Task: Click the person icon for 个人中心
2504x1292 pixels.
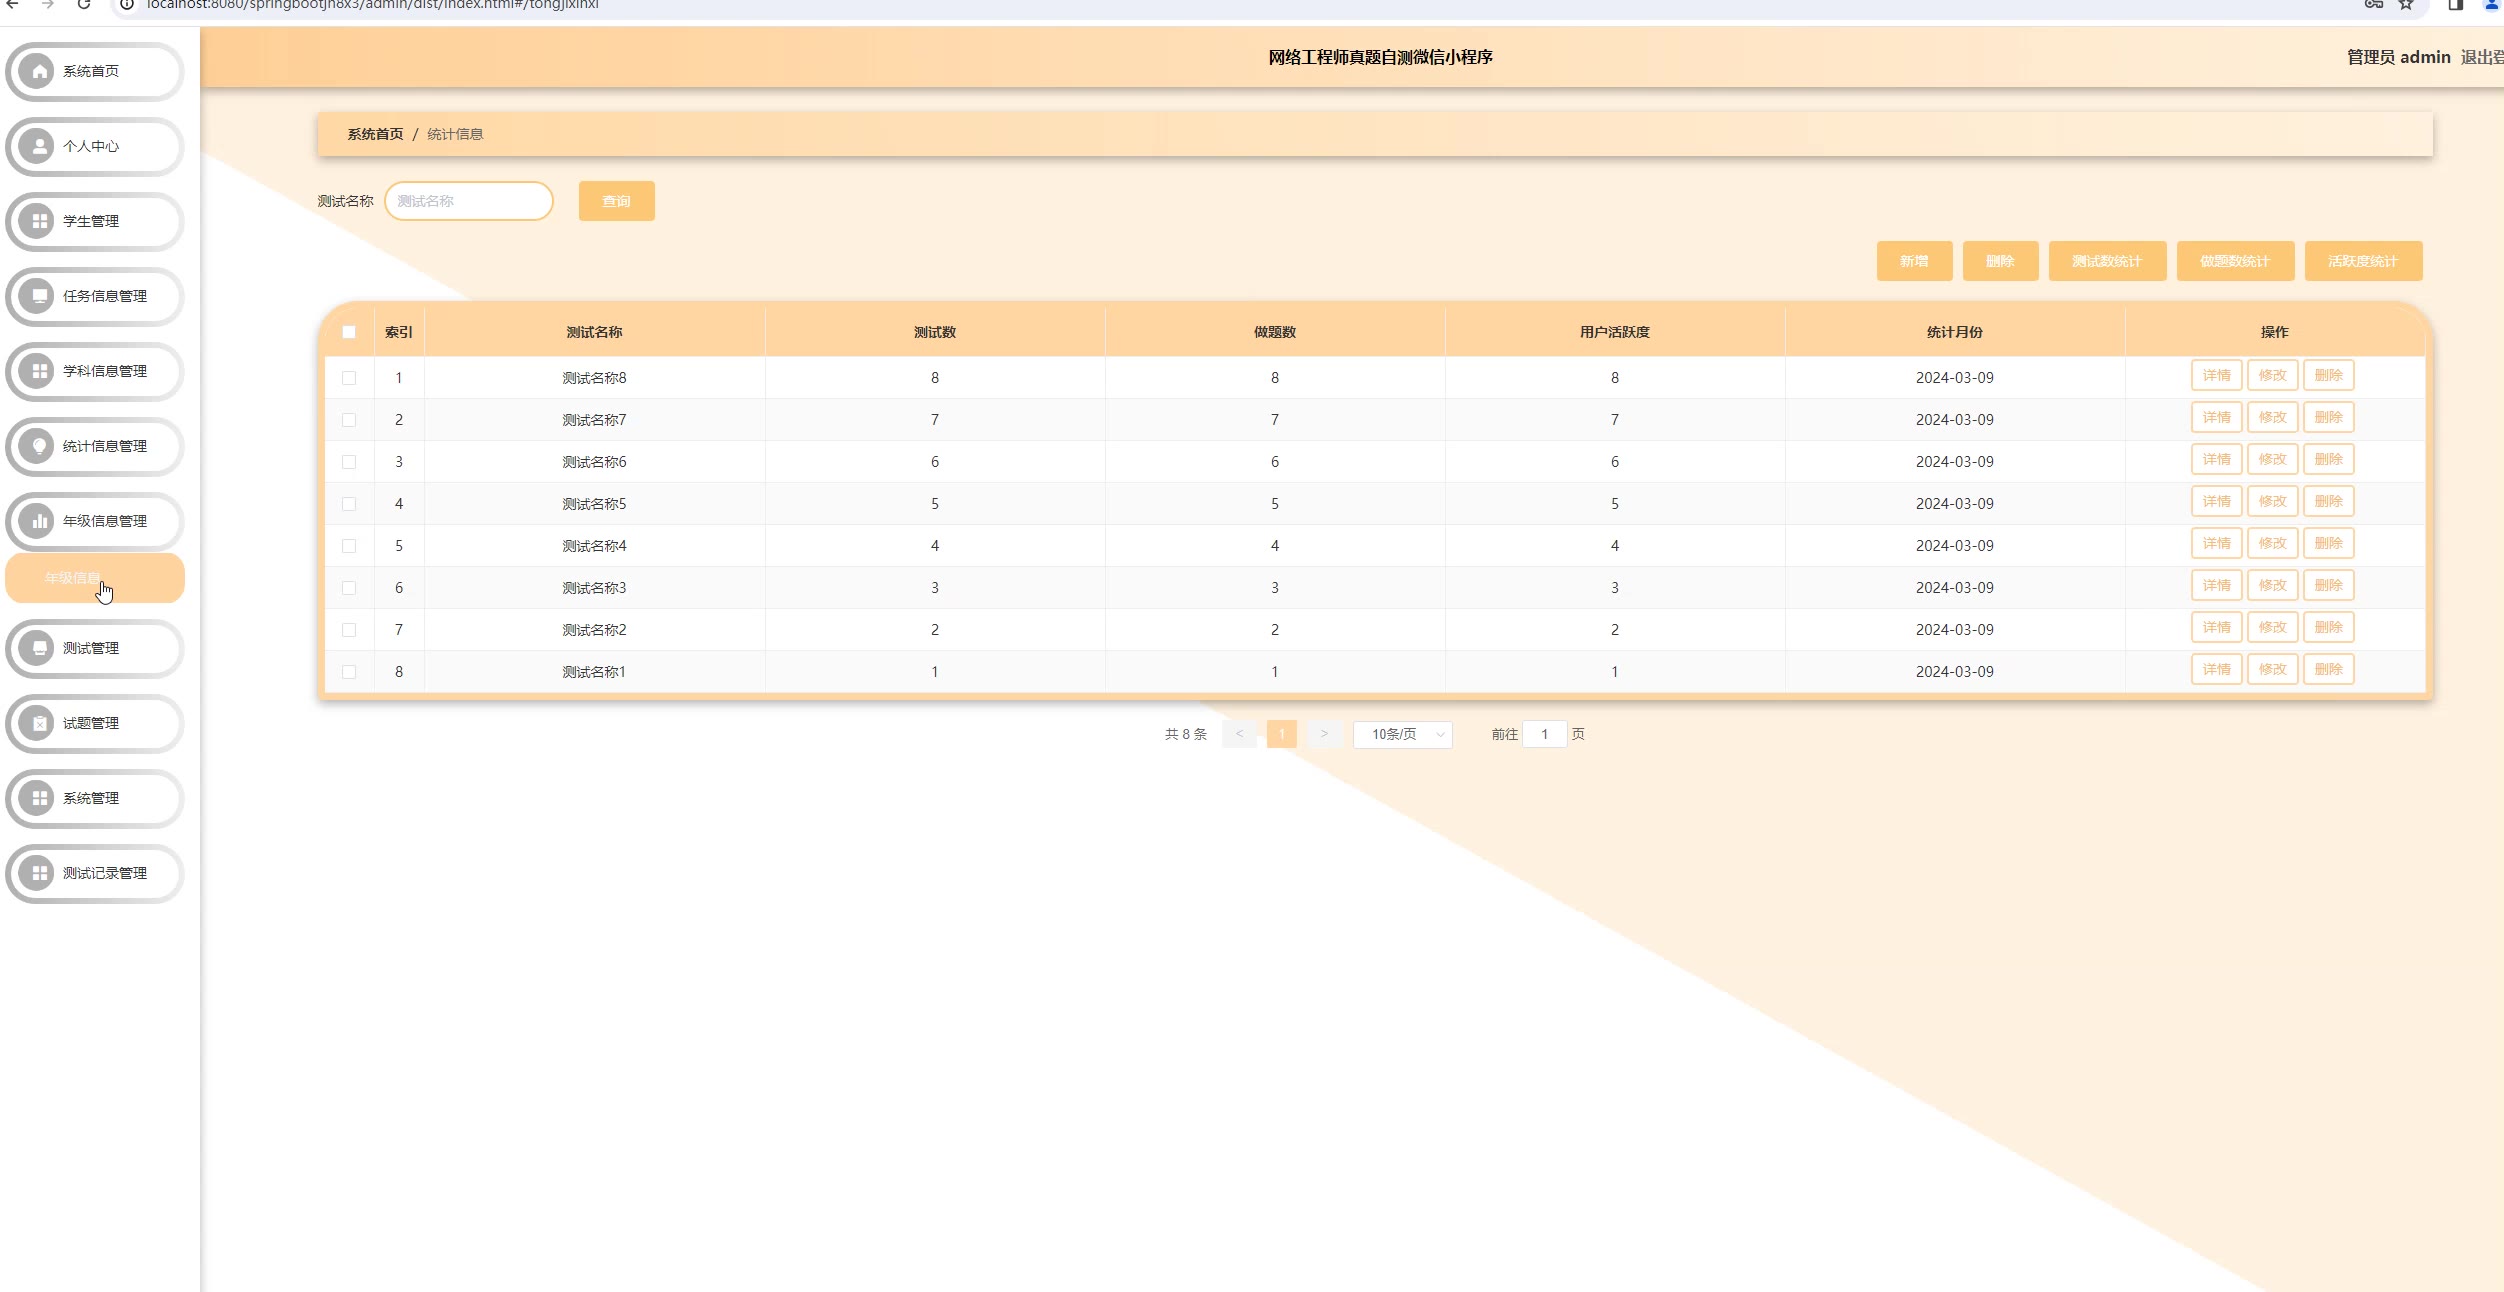Action: pyautogui.click(x=38, y=147)
